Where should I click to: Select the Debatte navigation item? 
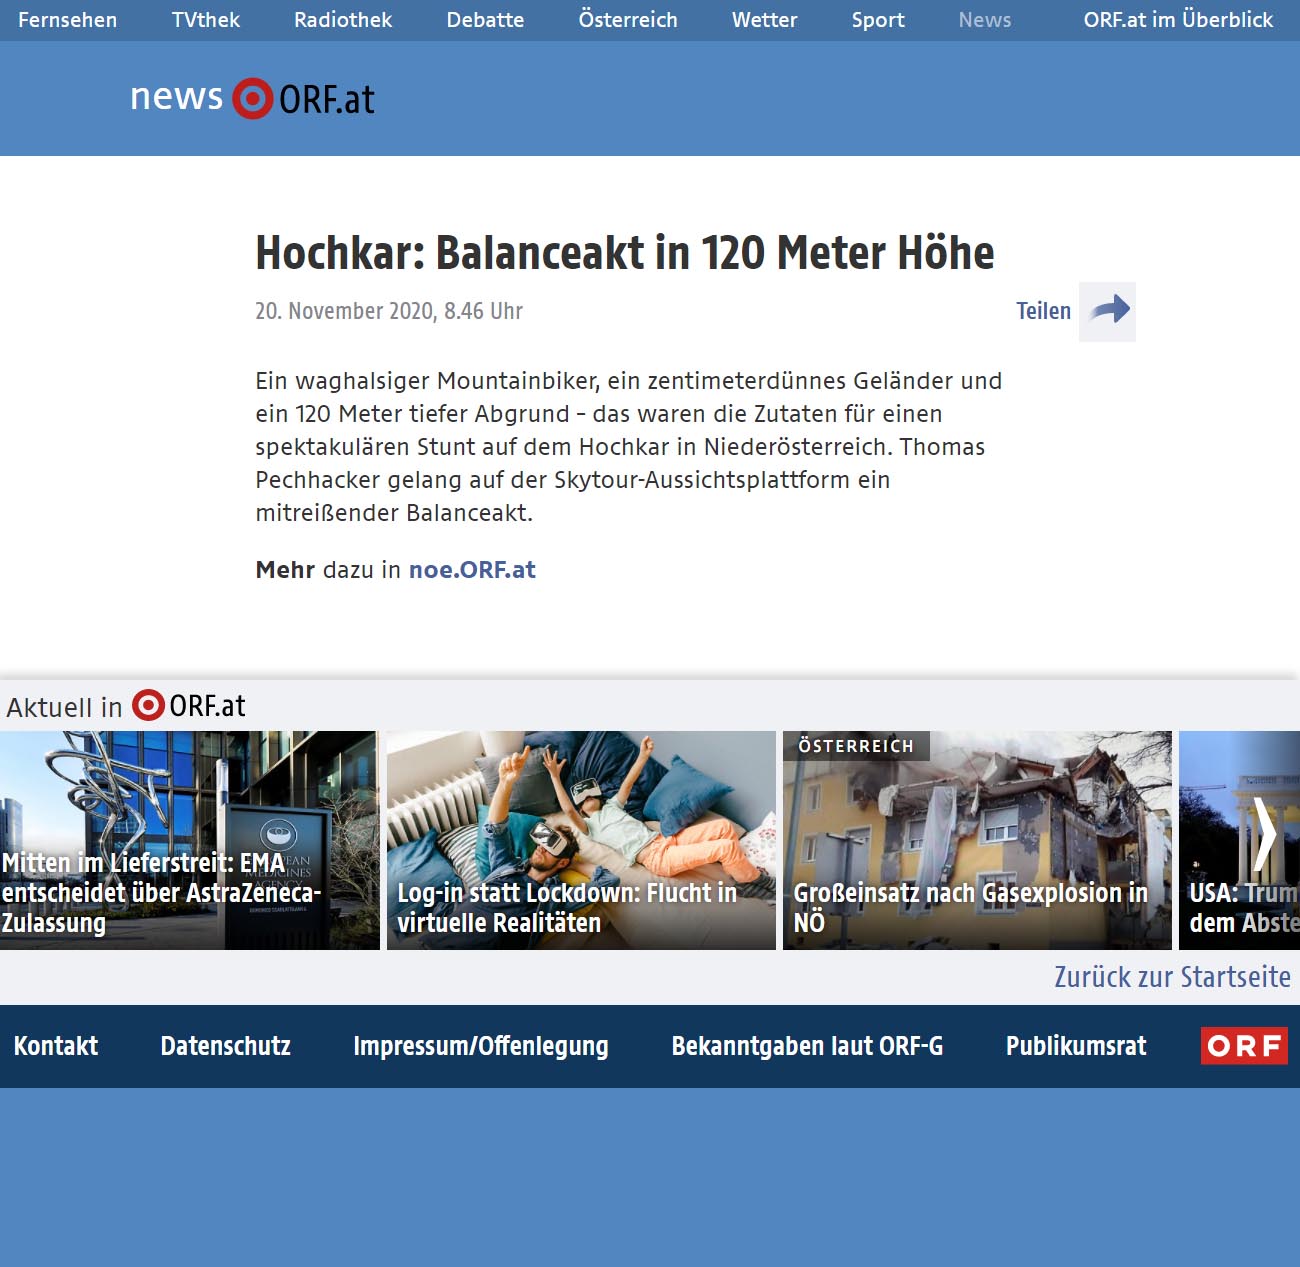tap(485, 20)
